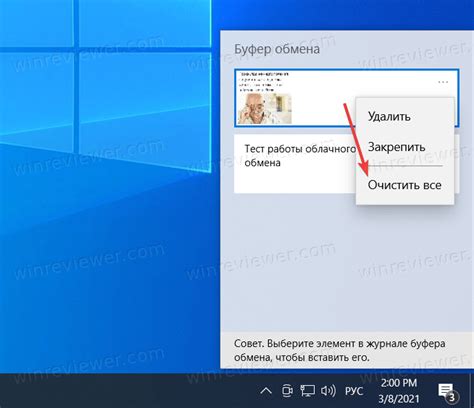Viewport: 474px width, 408px height.
Task: Switch input language via РУС indicator
Action: click(354, 391)
